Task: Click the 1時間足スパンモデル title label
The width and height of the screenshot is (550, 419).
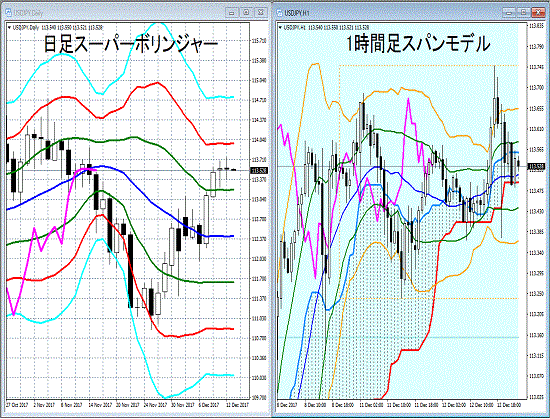Action: (x=418, y=44)
